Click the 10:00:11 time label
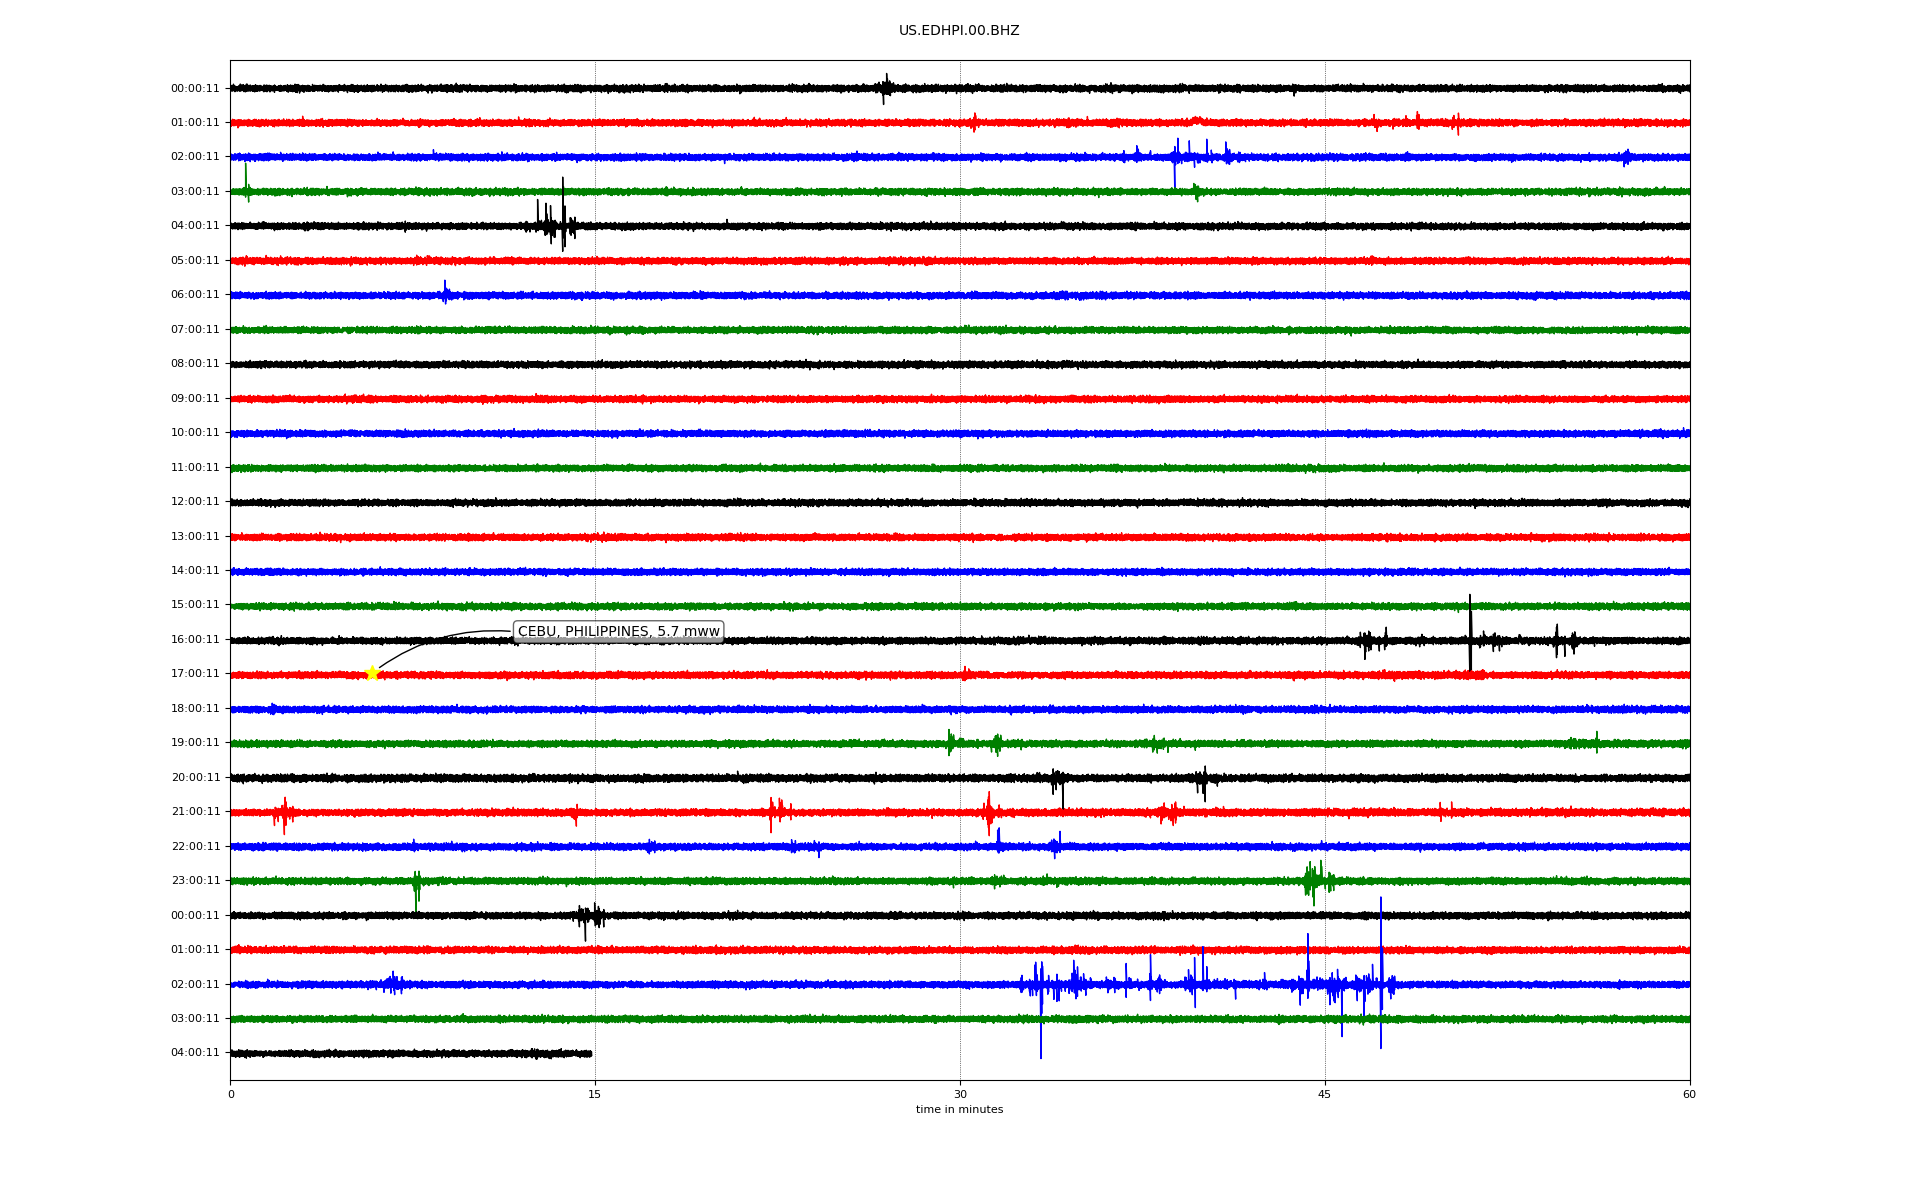Viewport: 1920px width, 1200px height. point(195,433)
